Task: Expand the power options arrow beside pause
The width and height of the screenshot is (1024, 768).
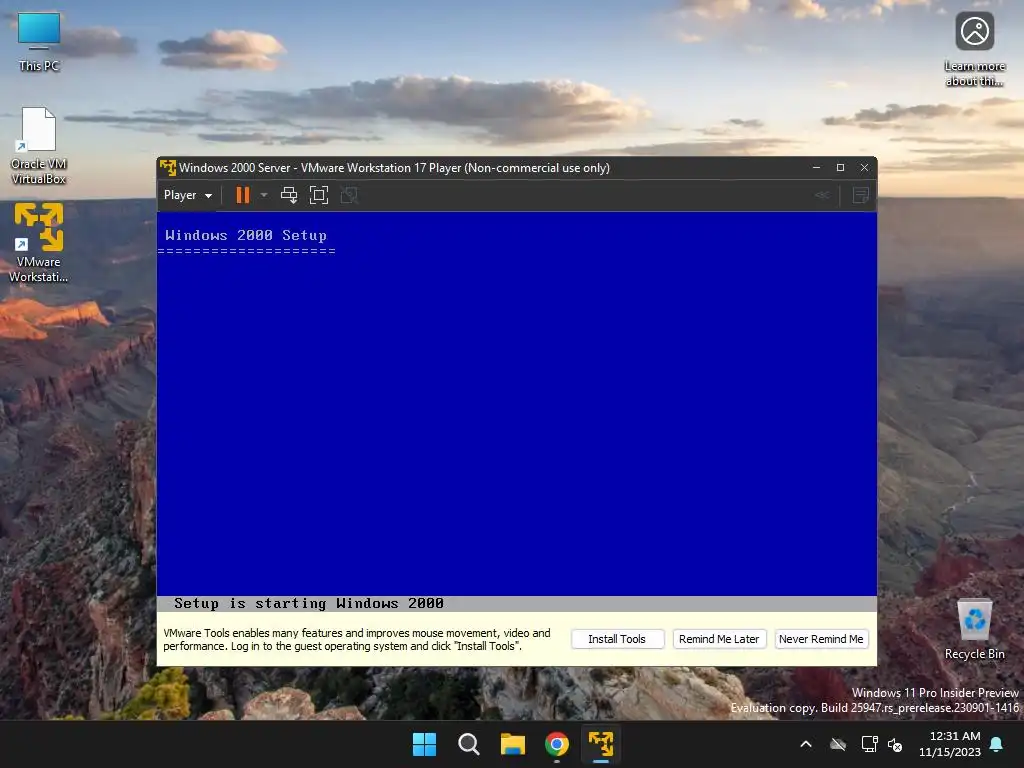Action: pyautogui.click(x=264, y=195)
